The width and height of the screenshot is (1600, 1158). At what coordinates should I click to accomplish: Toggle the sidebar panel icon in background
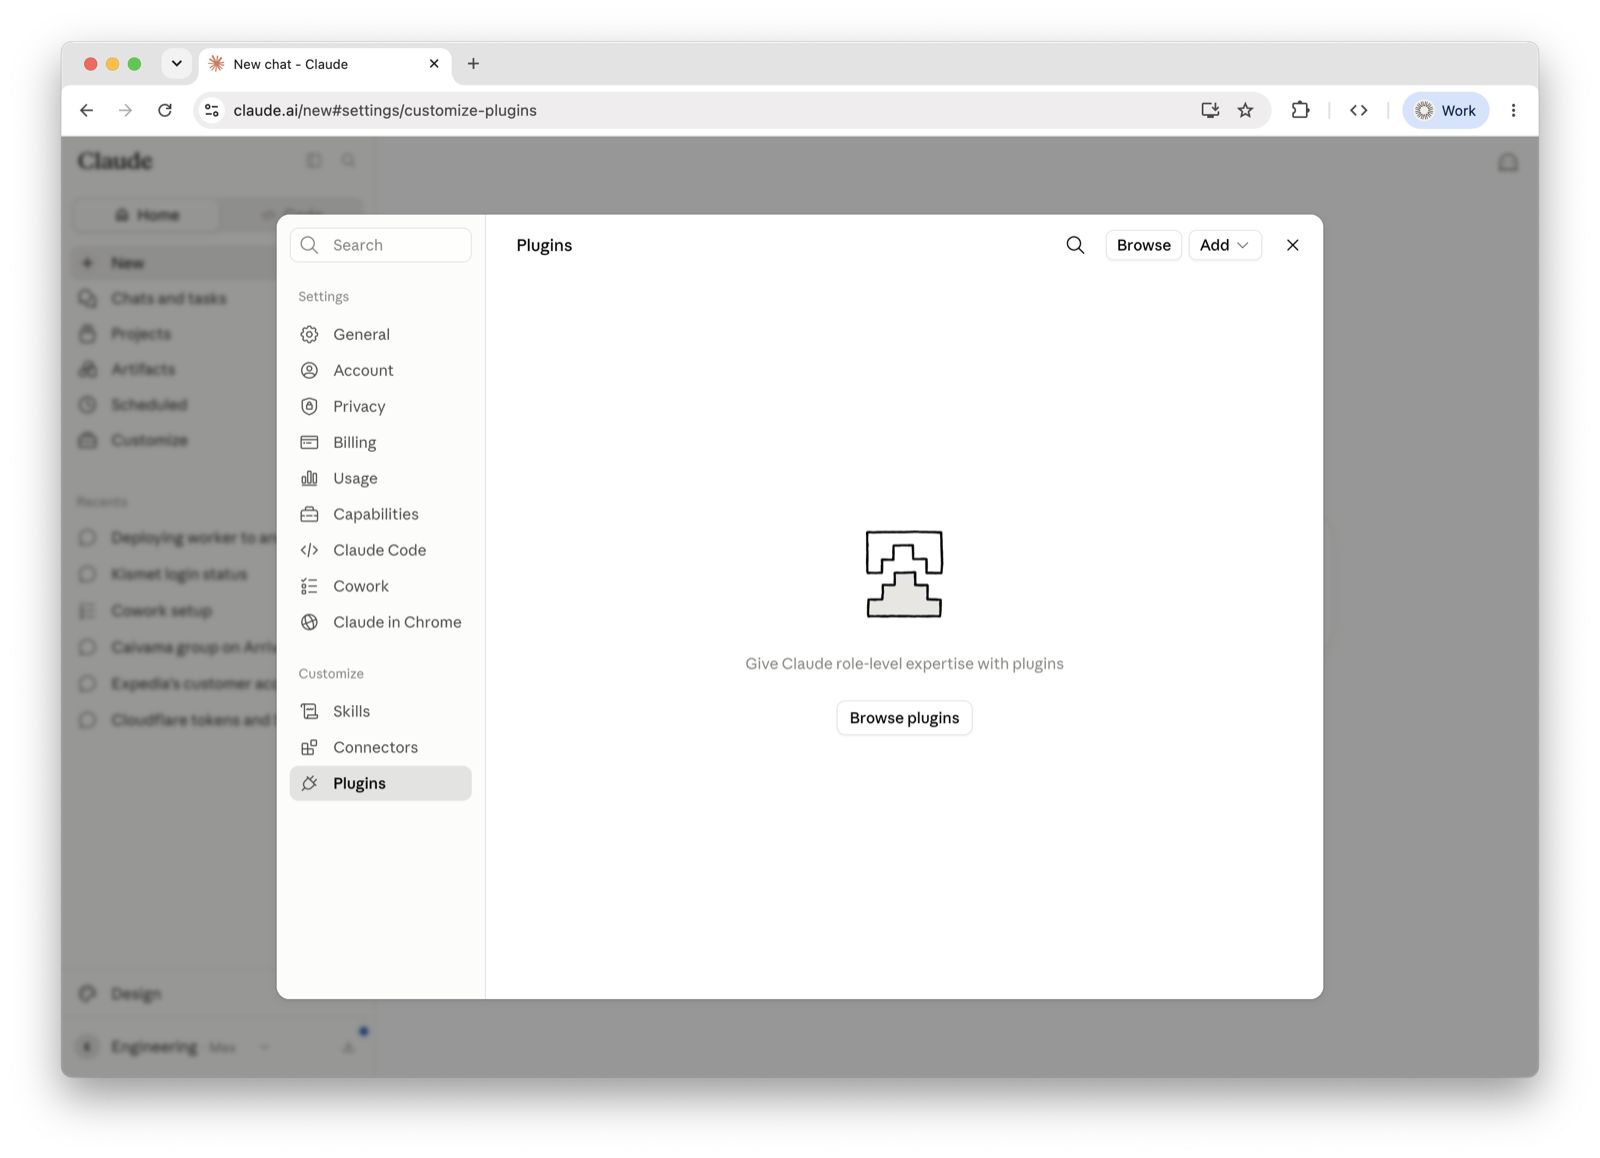(314, 161)
